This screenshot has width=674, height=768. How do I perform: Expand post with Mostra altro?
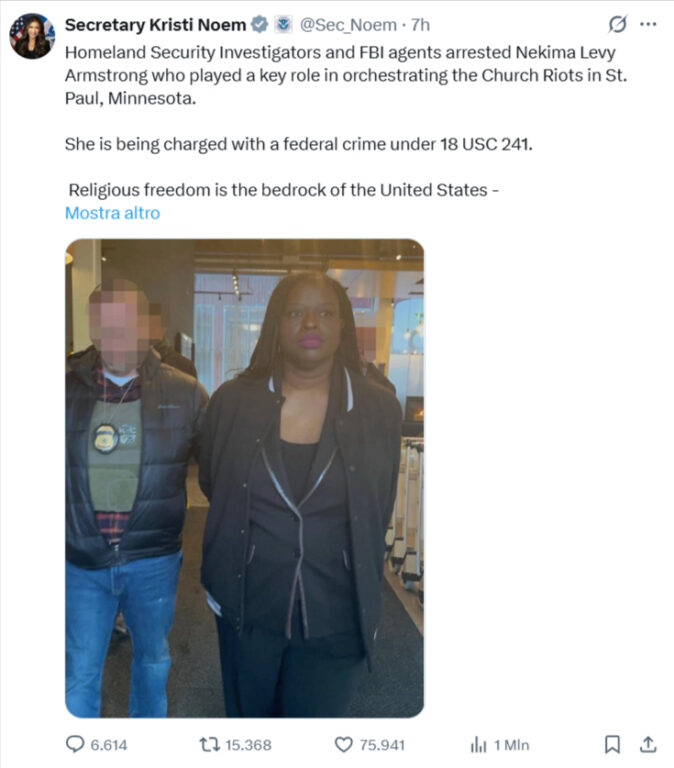[113, 213]
